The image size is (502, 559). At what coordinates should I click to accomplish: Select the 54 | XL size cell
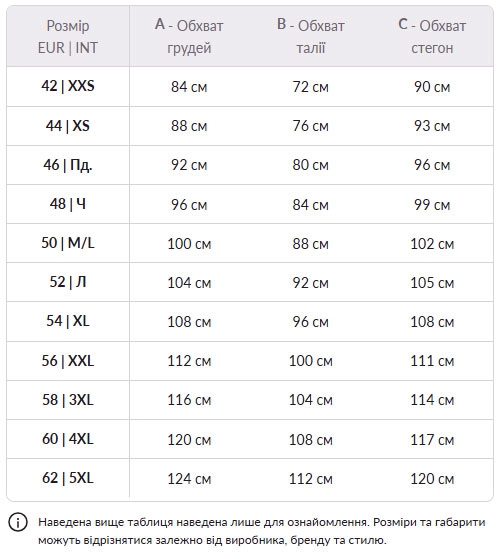coord(68,322)
